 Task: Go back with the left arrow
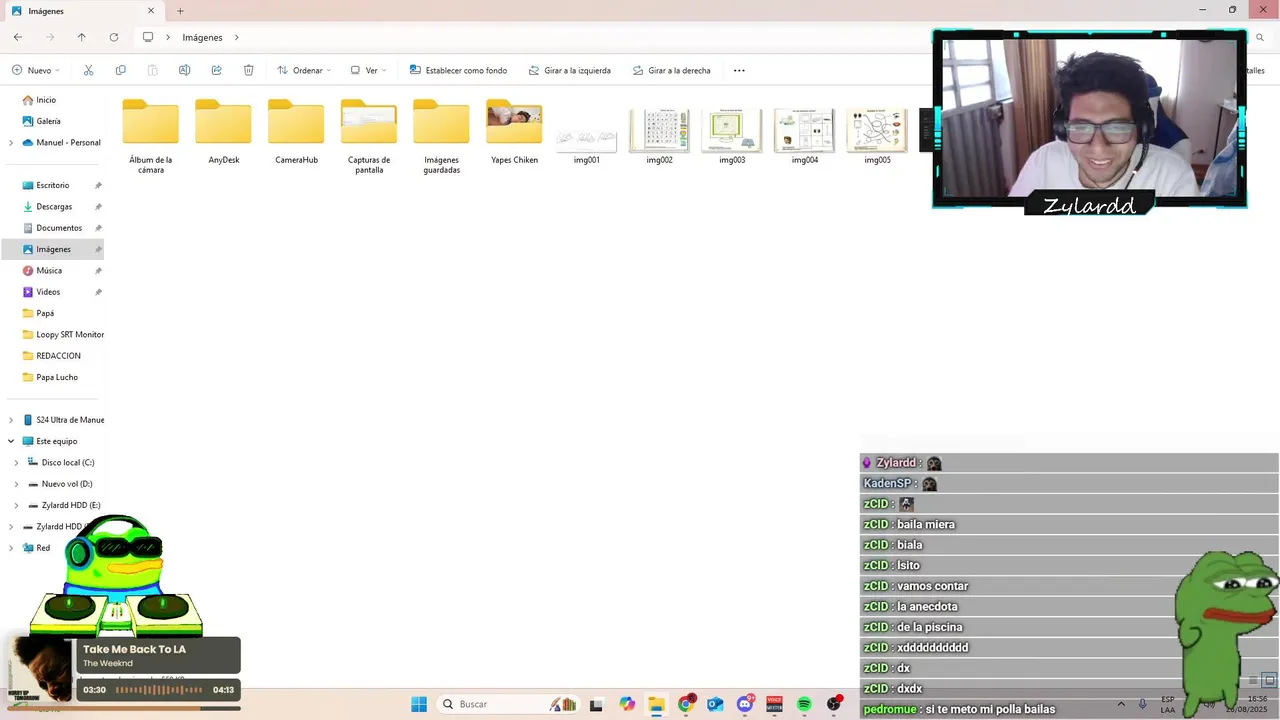point(18,37)
